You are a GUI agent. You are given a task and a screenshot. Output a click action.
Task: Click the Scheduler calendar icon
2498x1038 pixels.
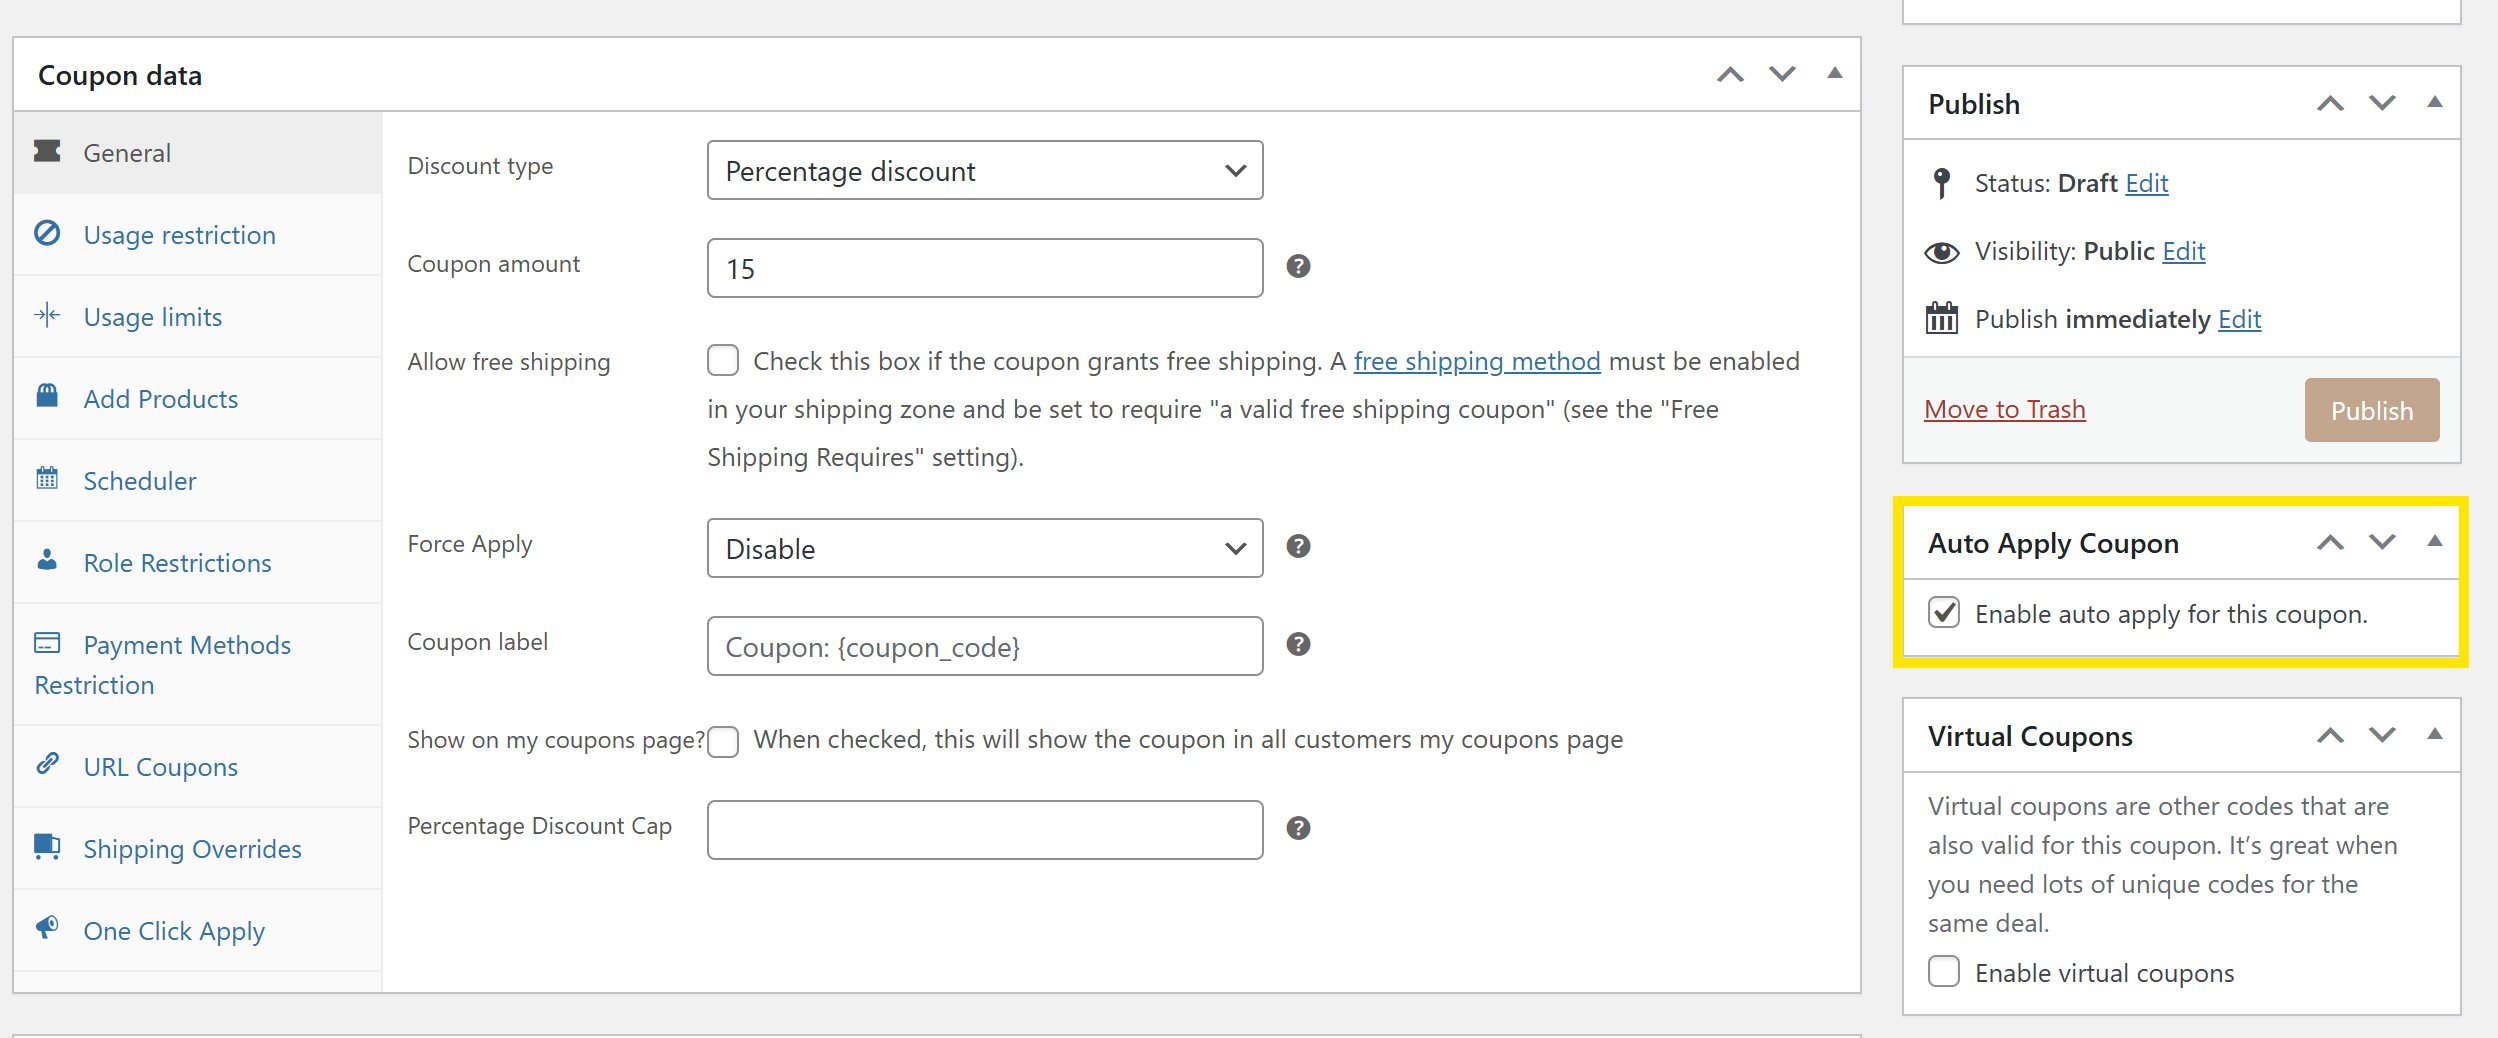47,478
